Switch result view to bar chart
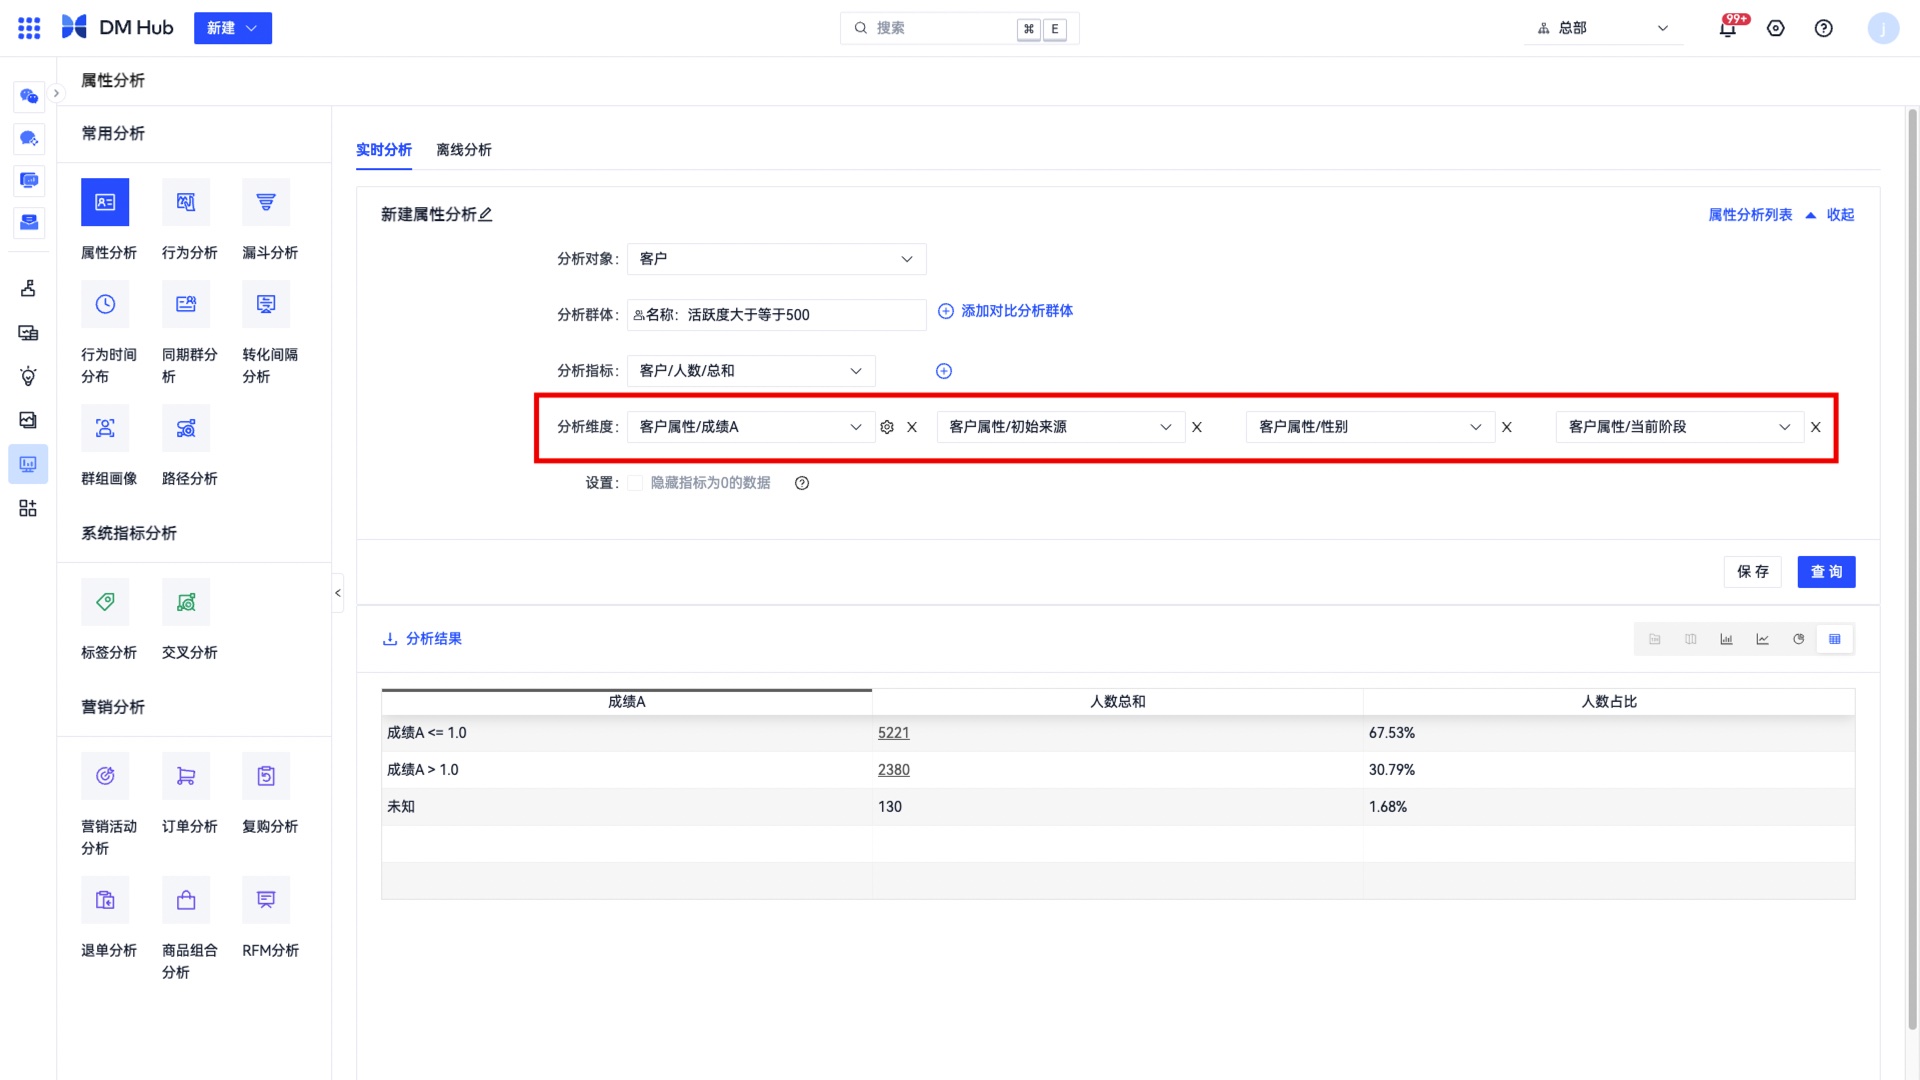The height and width of the screenshot is (1080, 1920). click(1727, 639)
